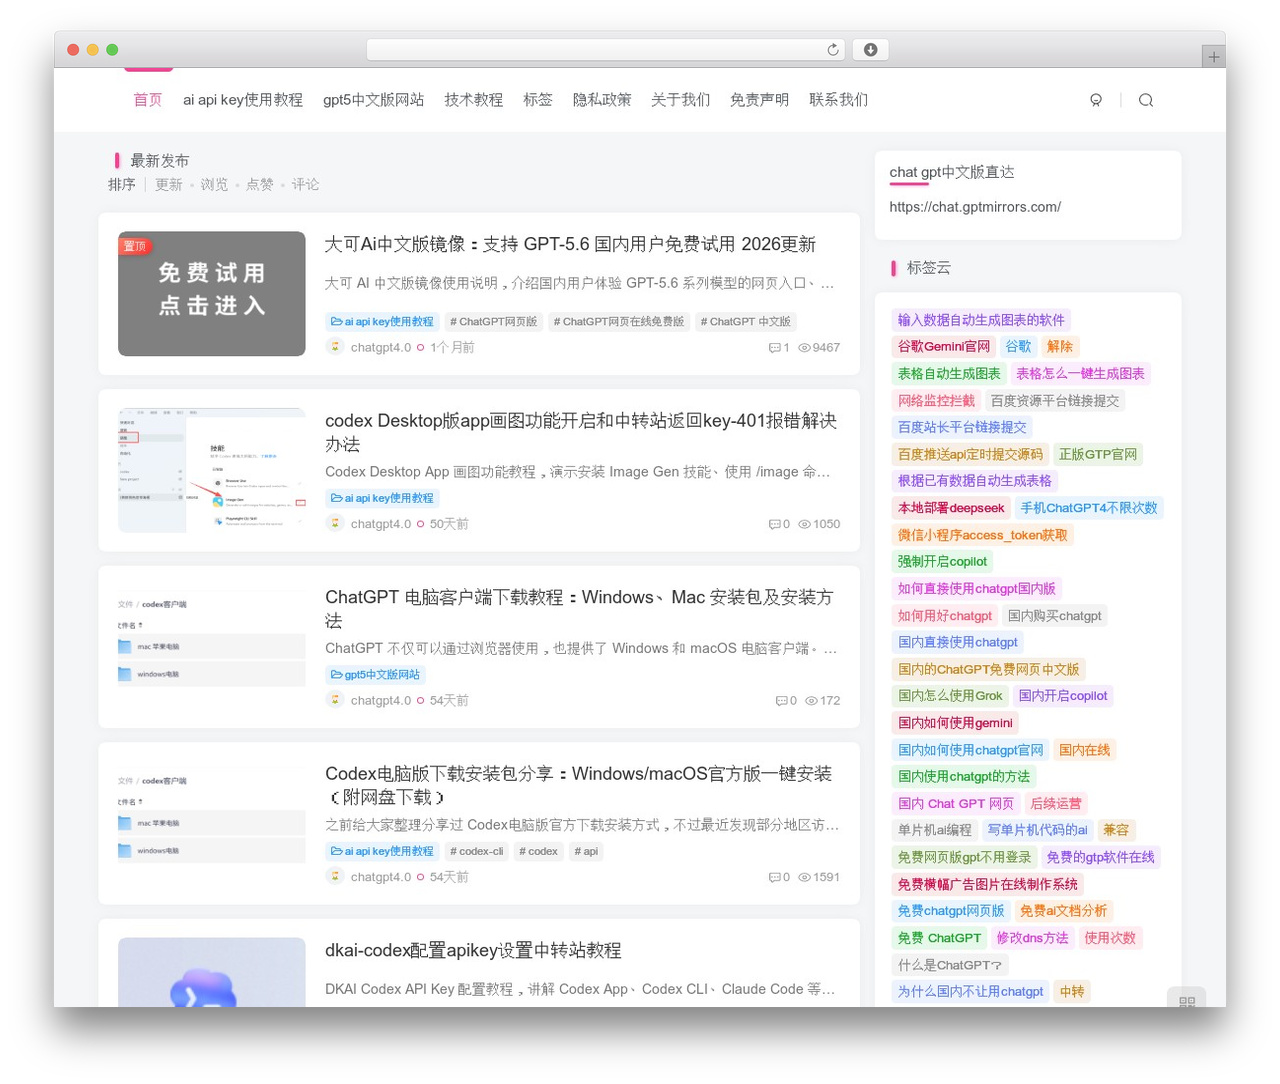Viewport: 1280px width, 1084px height.
Task: Click author avatar on codex Desktop版app post
Action: pos(335,523)
